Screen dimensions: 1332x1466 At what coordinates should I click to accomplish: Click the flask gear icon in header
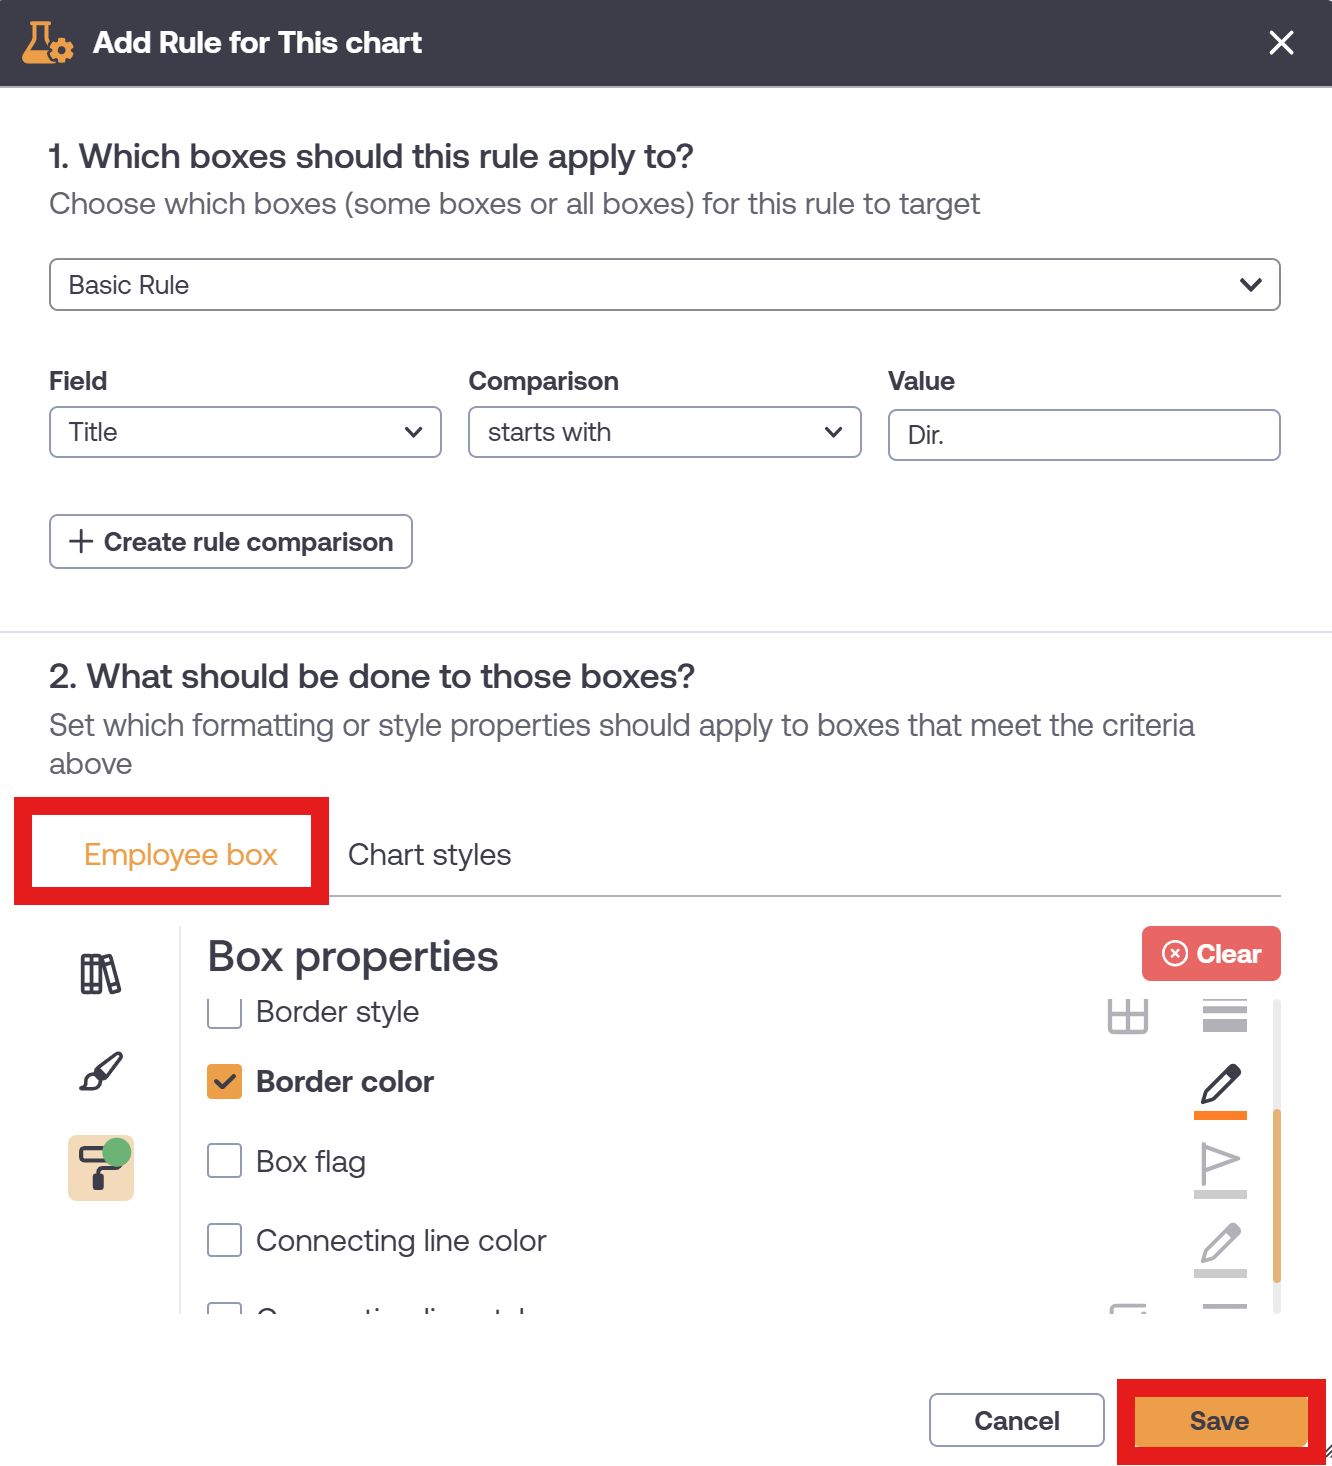pos(47,42)
